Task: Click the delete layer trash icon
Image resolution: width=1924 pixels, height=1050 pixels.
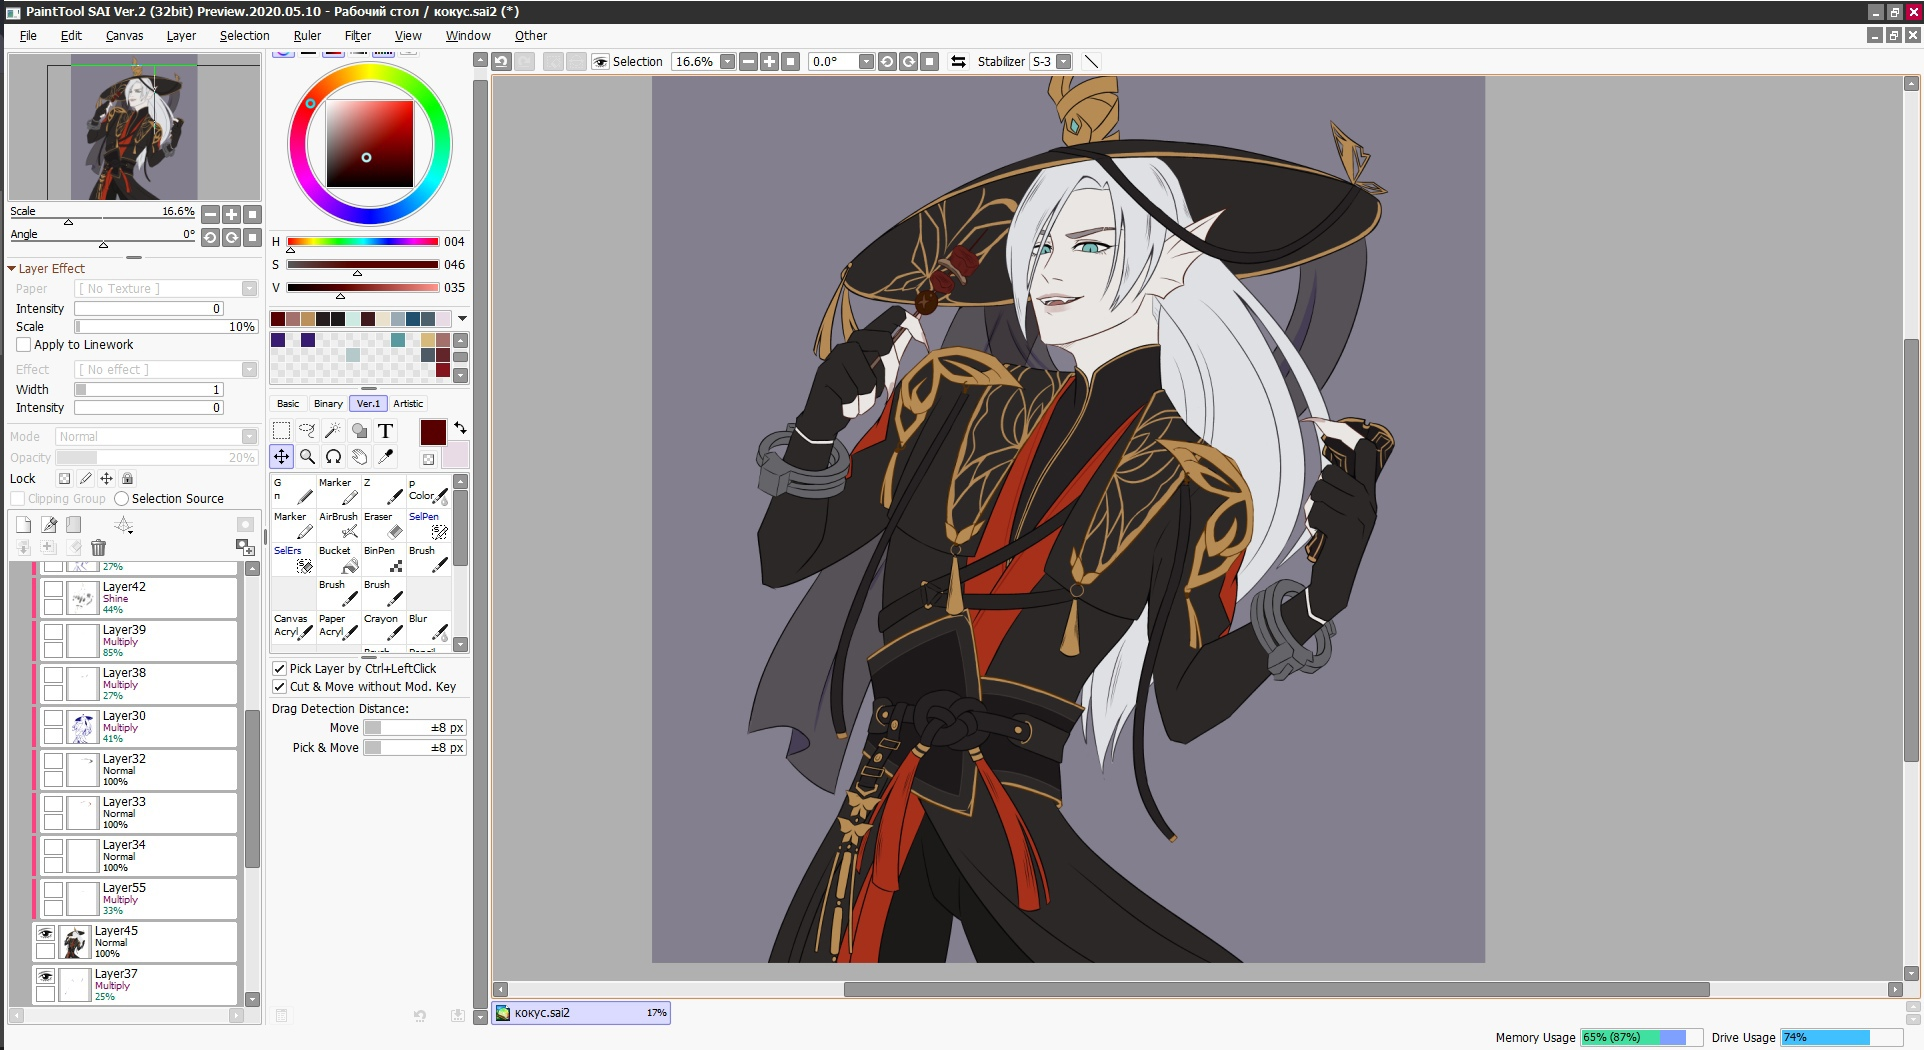Action: (x=98, y=548)
